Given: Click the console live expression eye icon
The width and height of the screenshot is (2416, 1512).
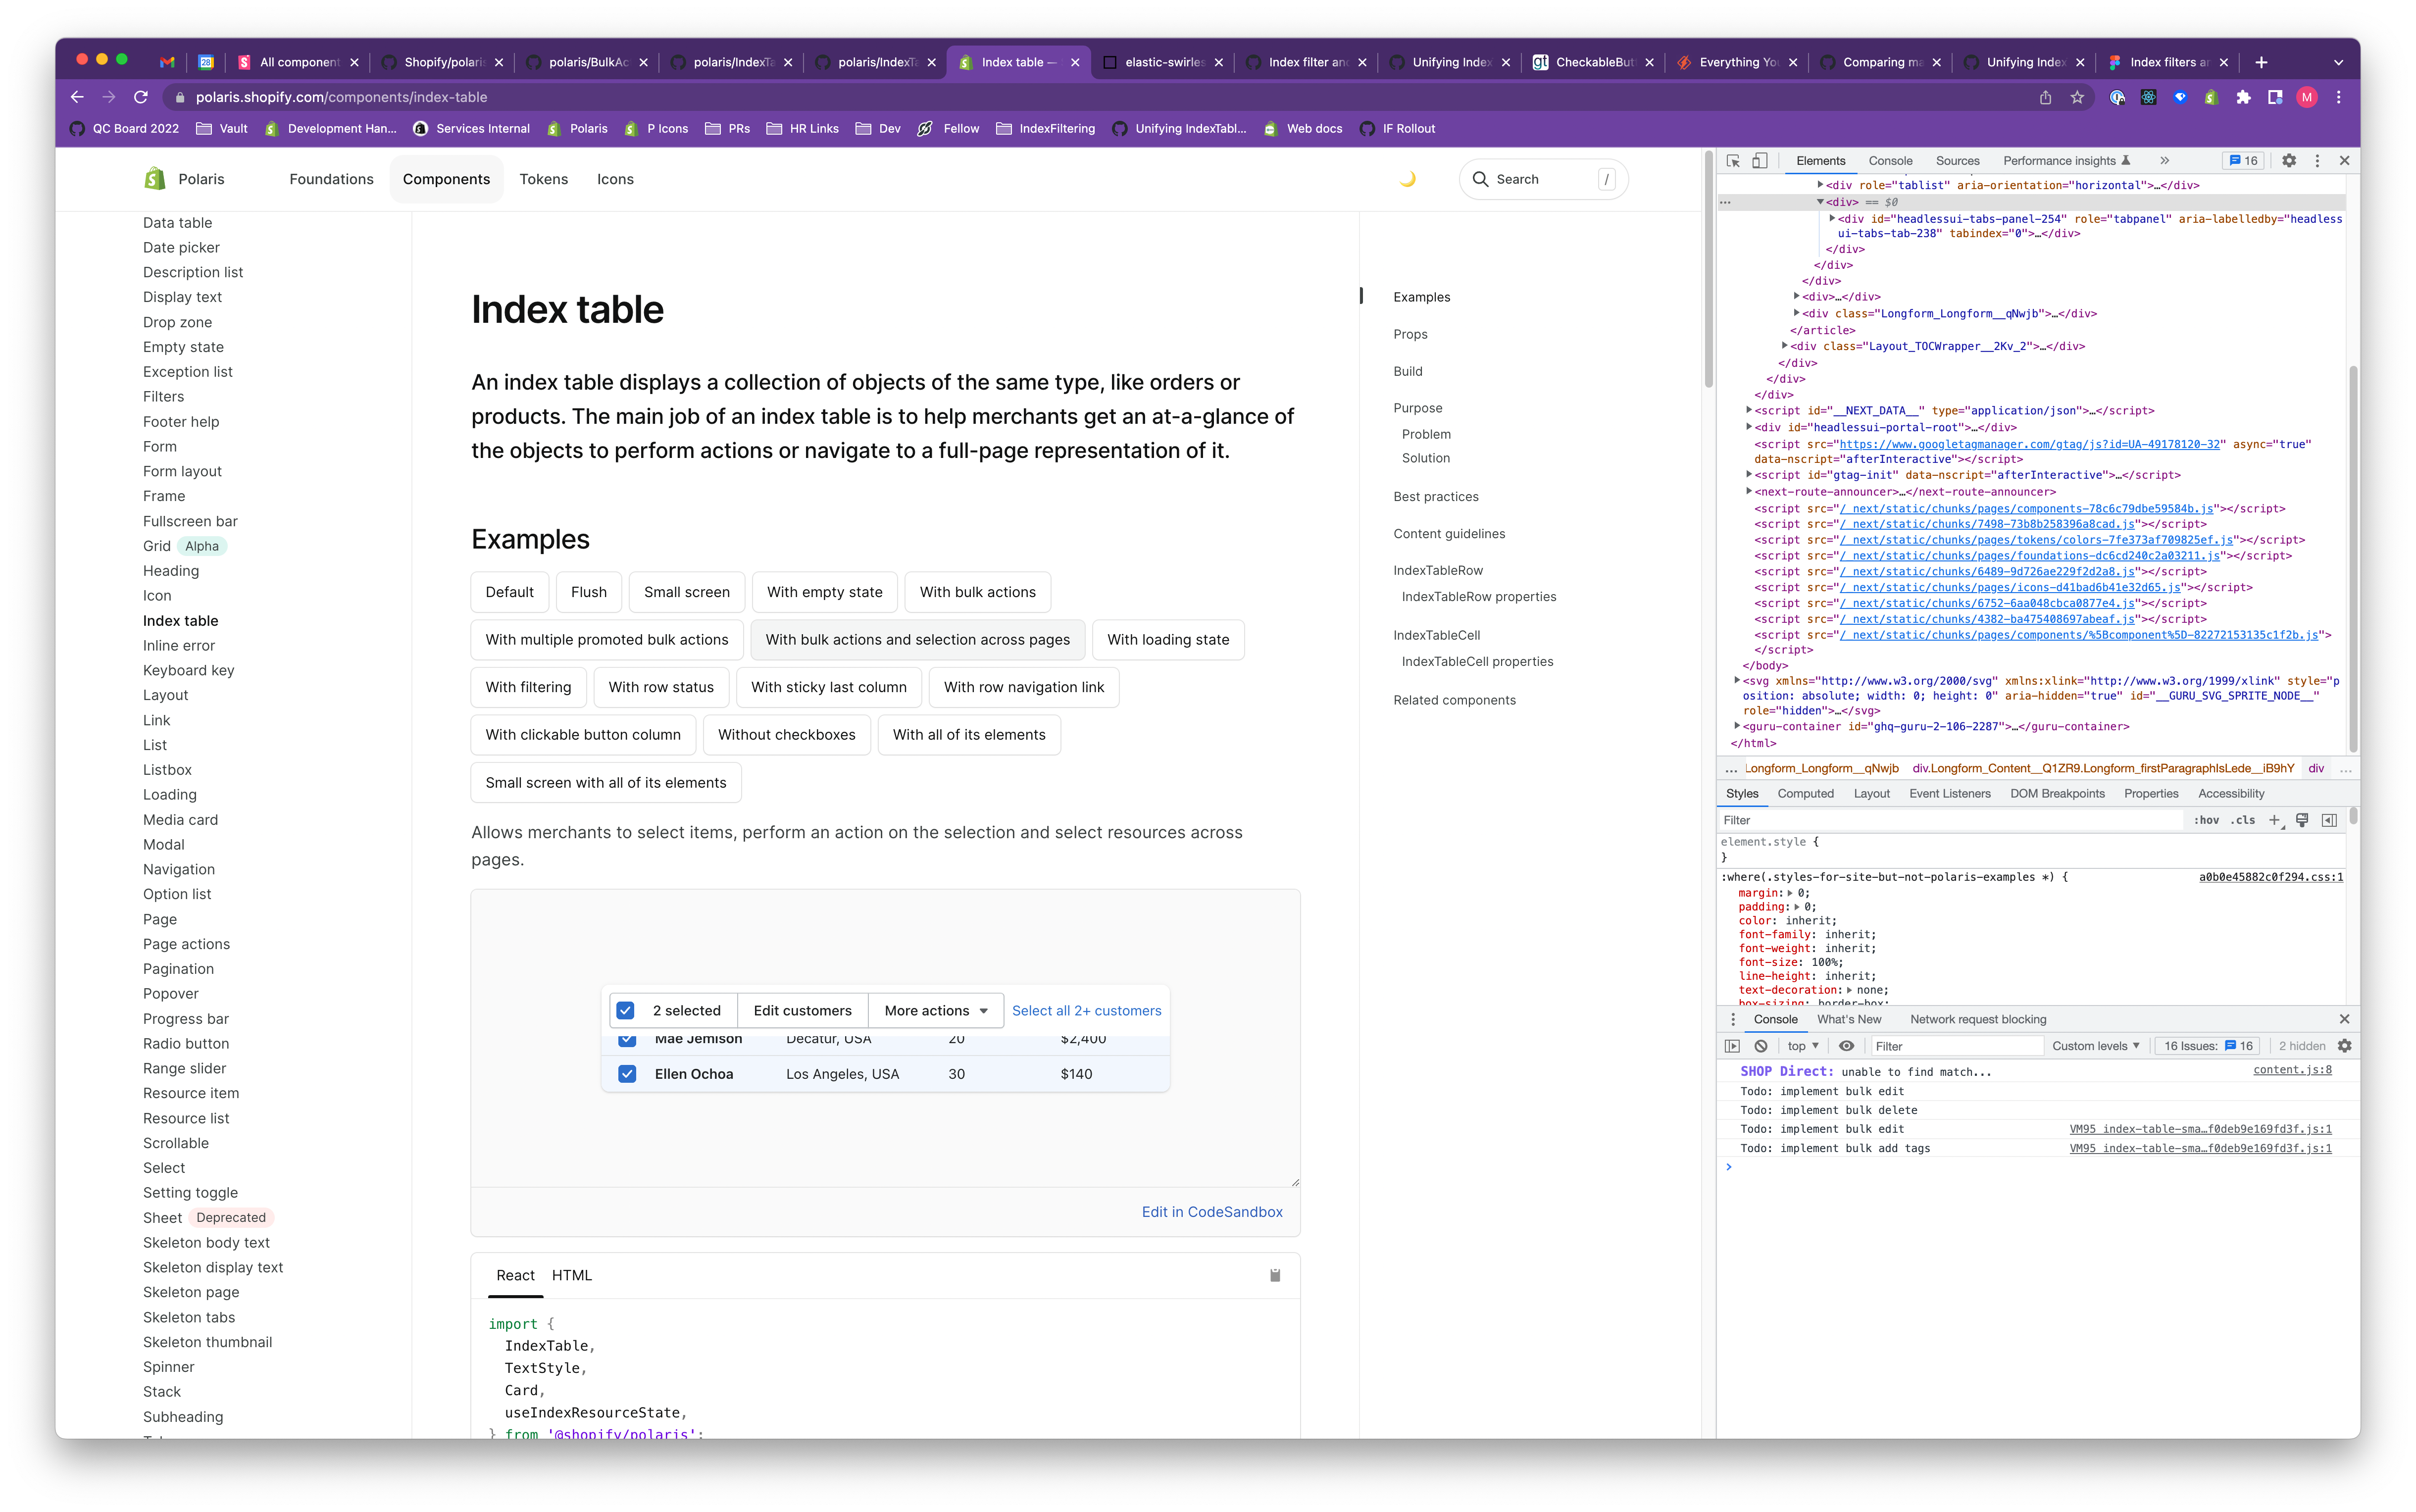Looking at the screenshot, I should coord(1846,1046).
